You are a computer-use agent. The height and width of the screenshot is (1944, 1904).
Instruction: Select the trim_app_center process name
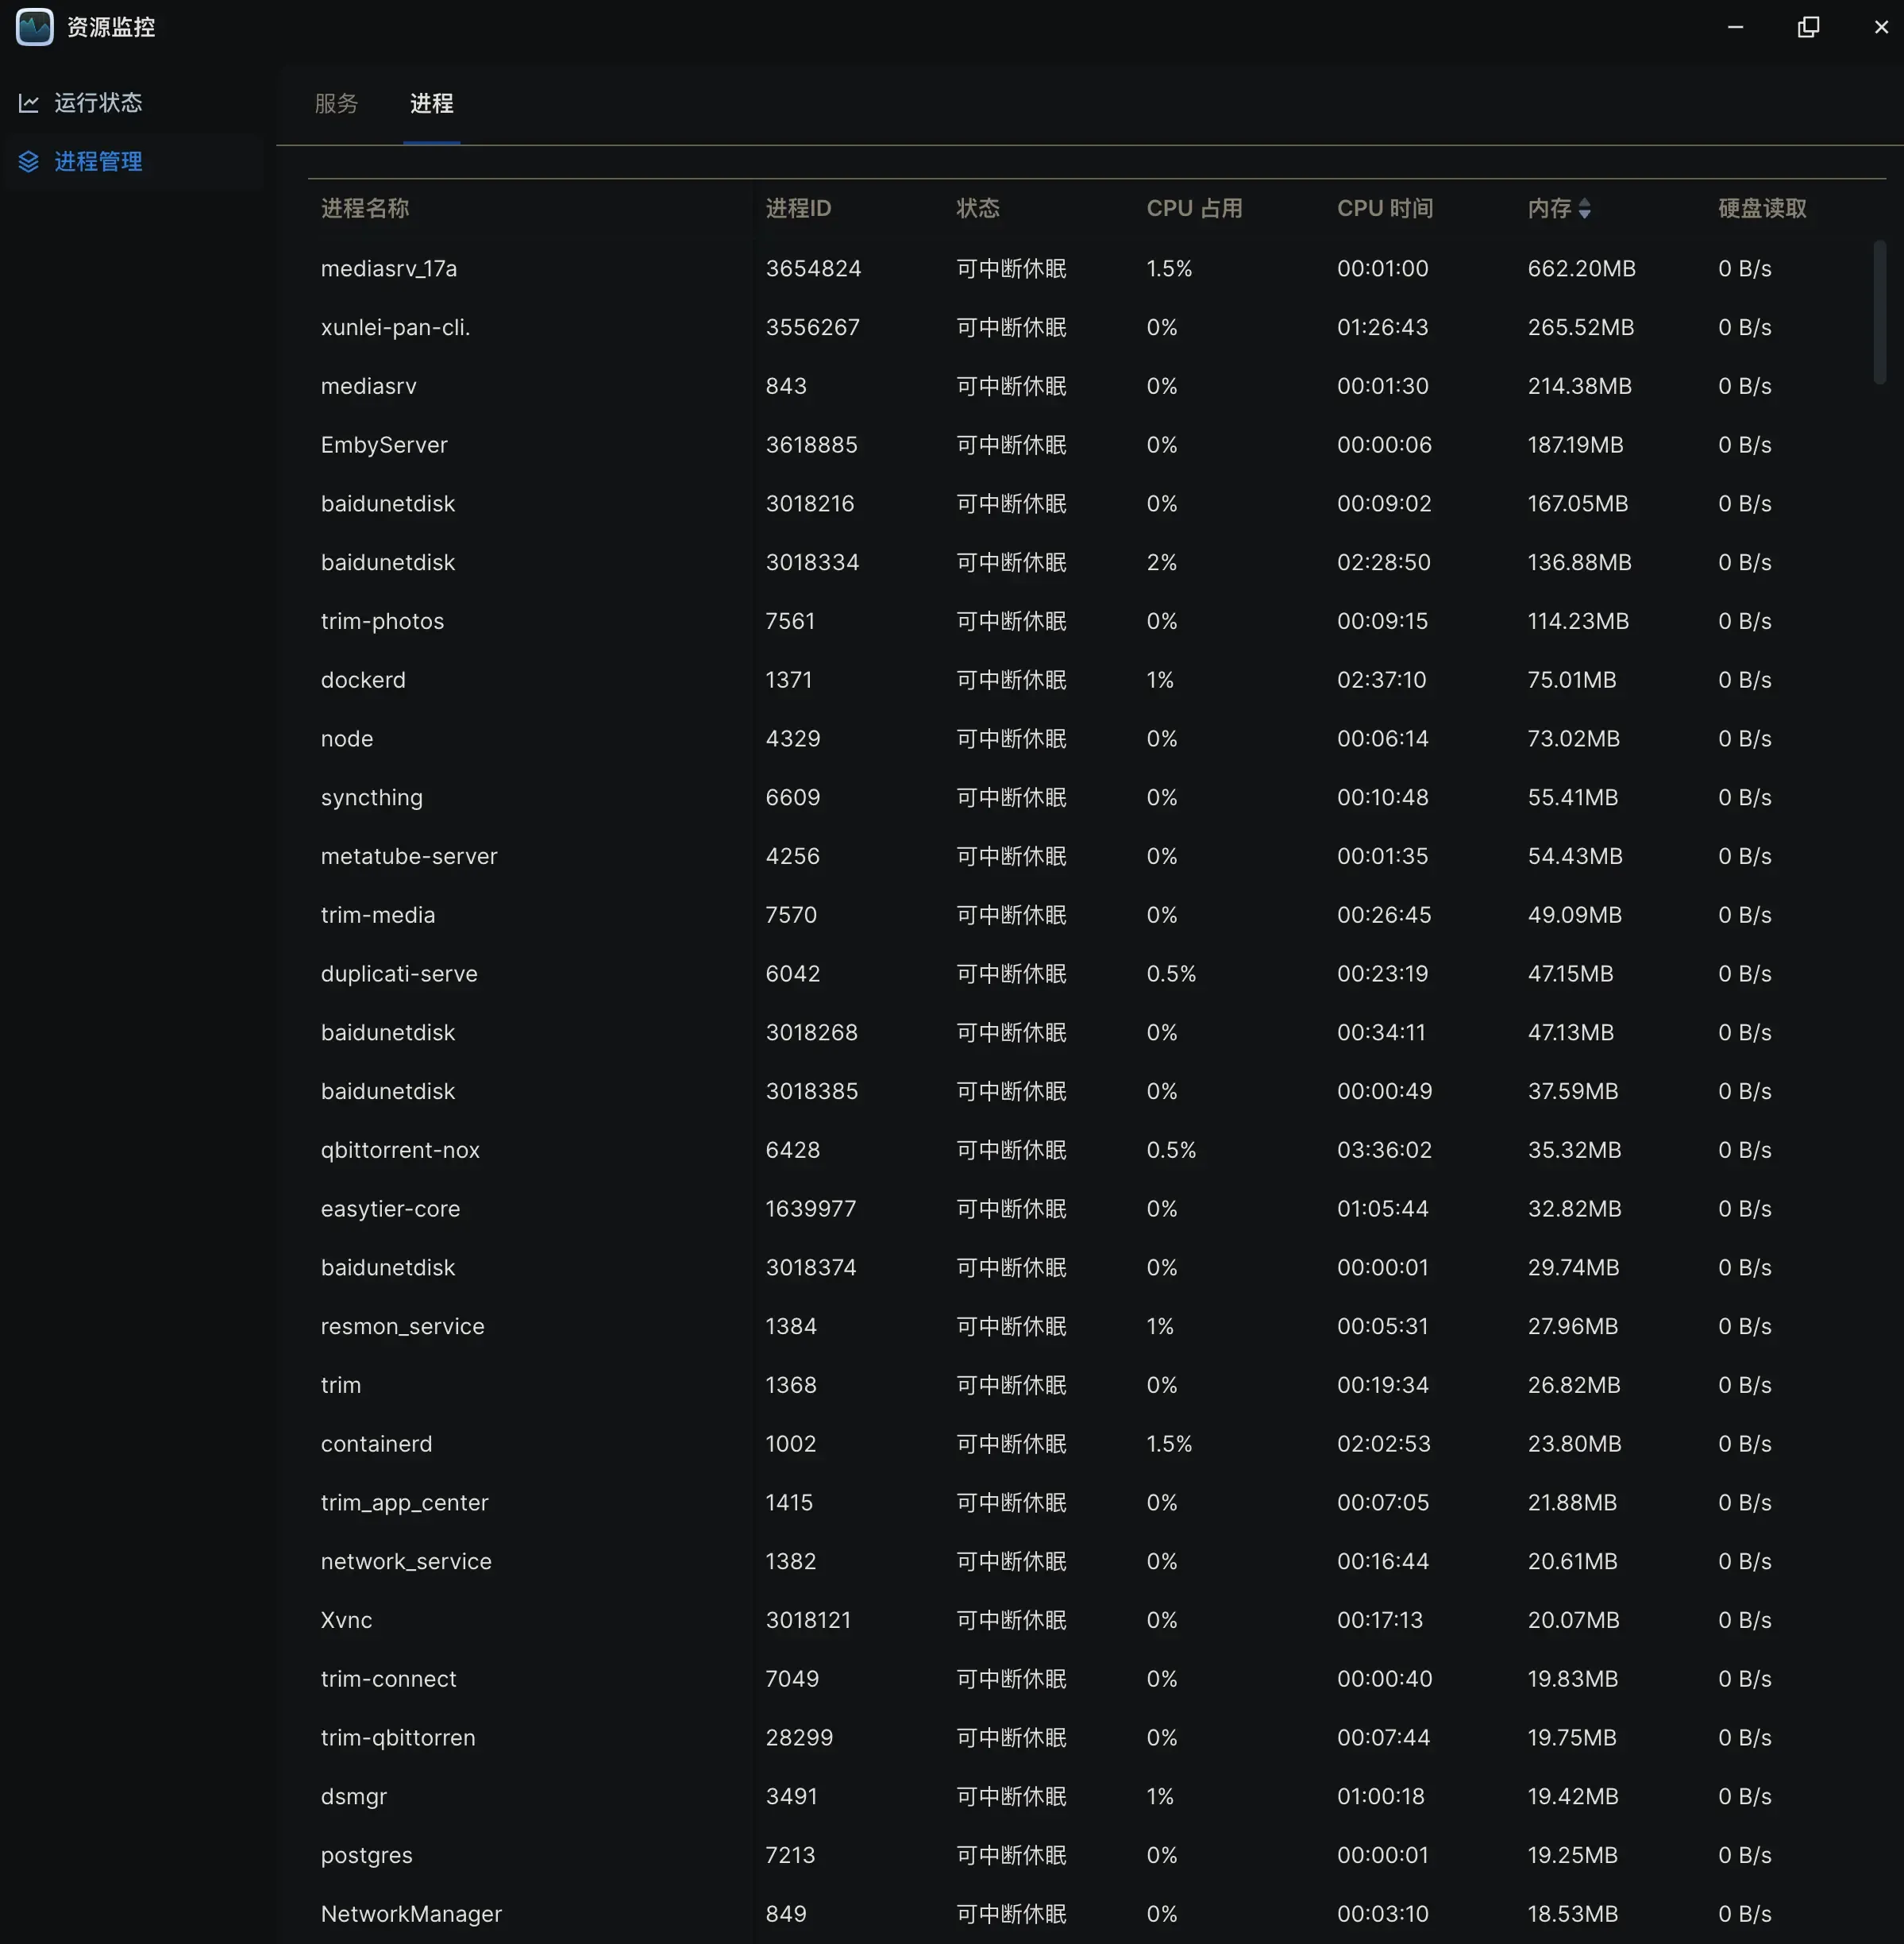coord(404,1503)
